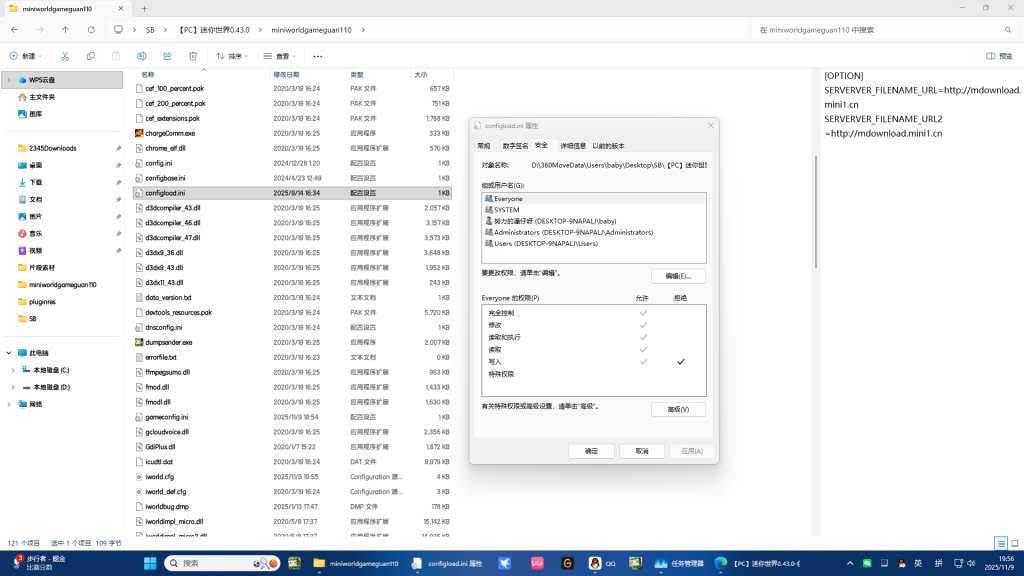Click the 高级(V) button in the dialog

pyautogui.click(x=680, y=408)
